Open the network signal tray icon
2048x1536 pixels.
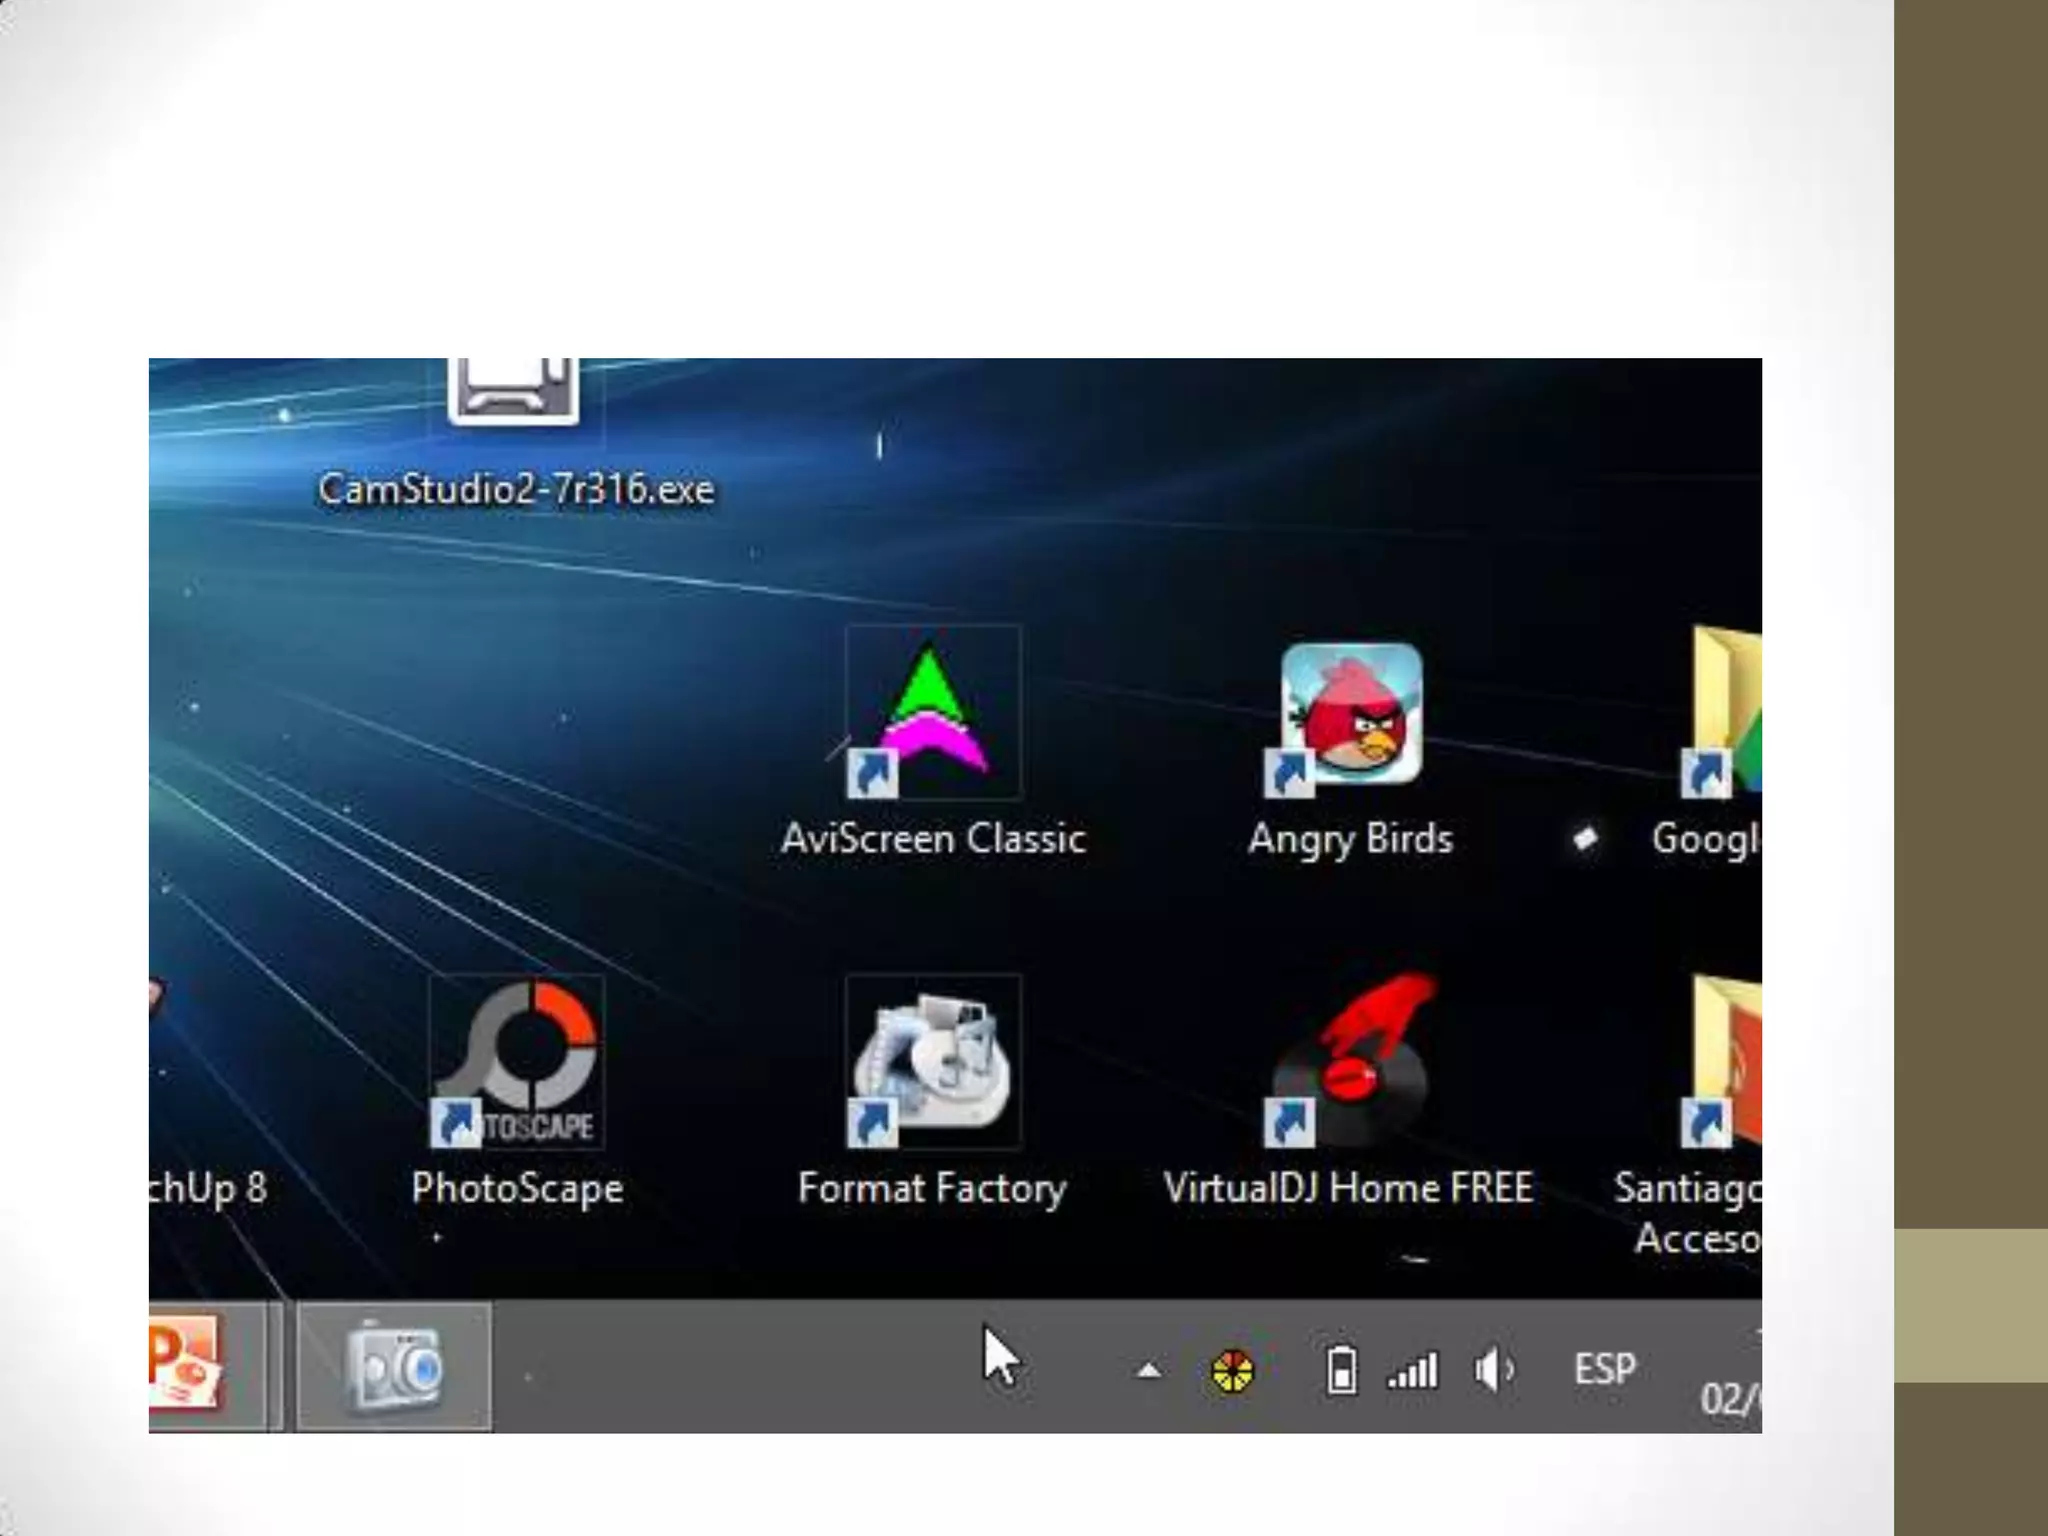[1413, 1371]
